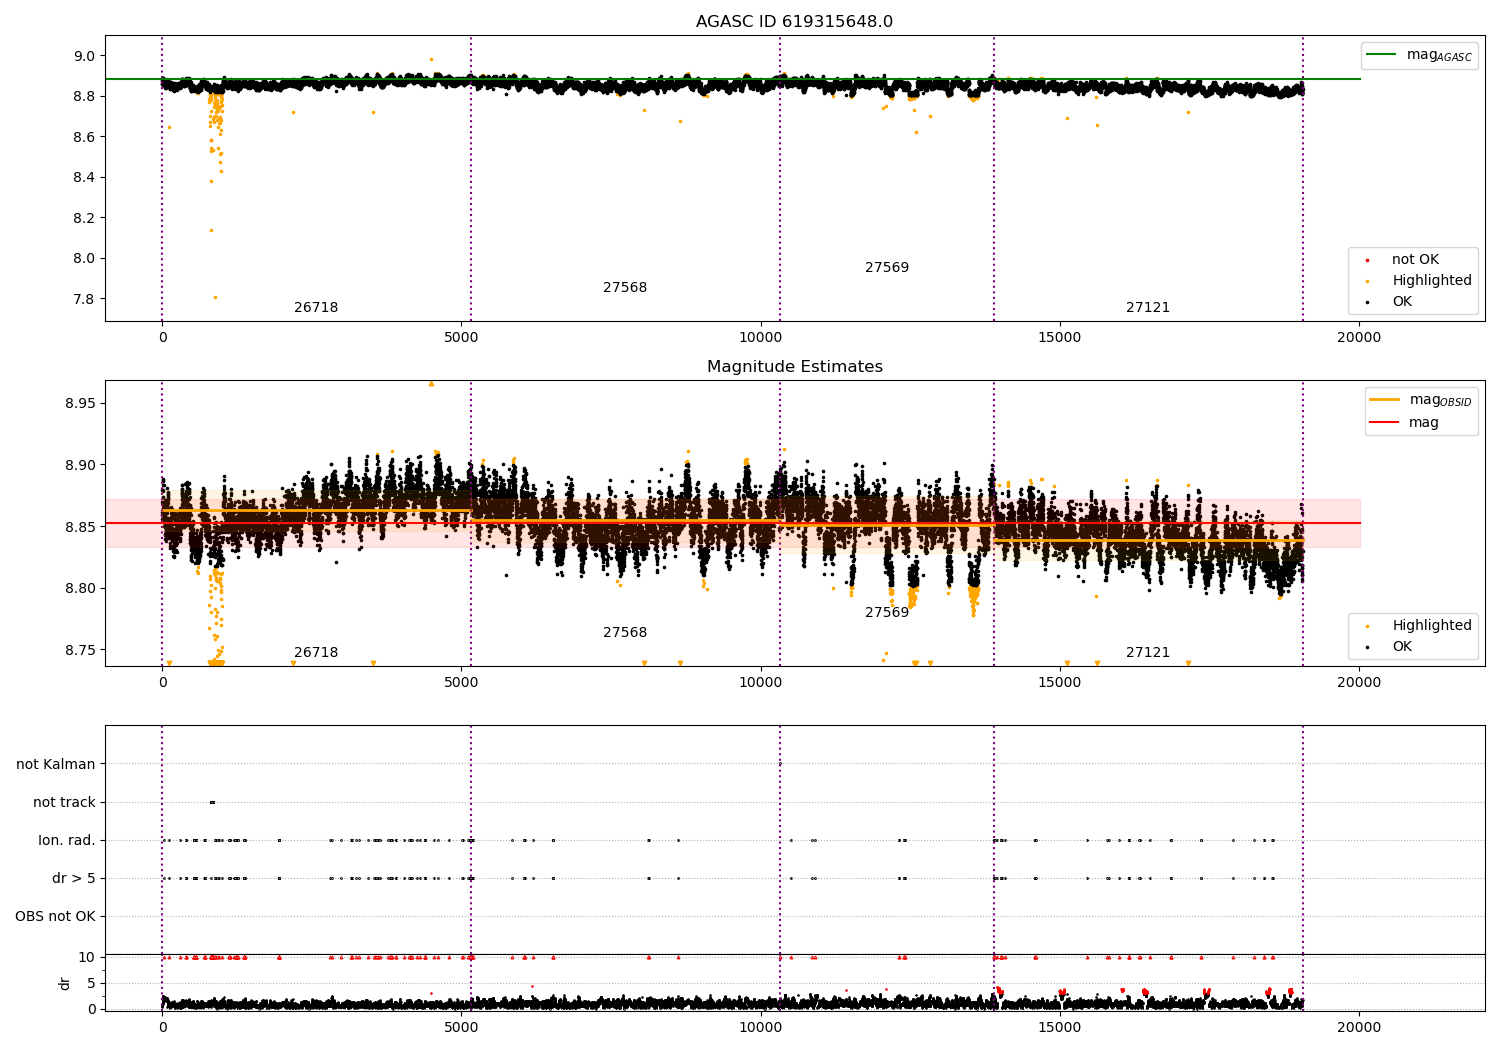Click obsid label 27568 in Magnitude Estimates plot

pos(625,633)
